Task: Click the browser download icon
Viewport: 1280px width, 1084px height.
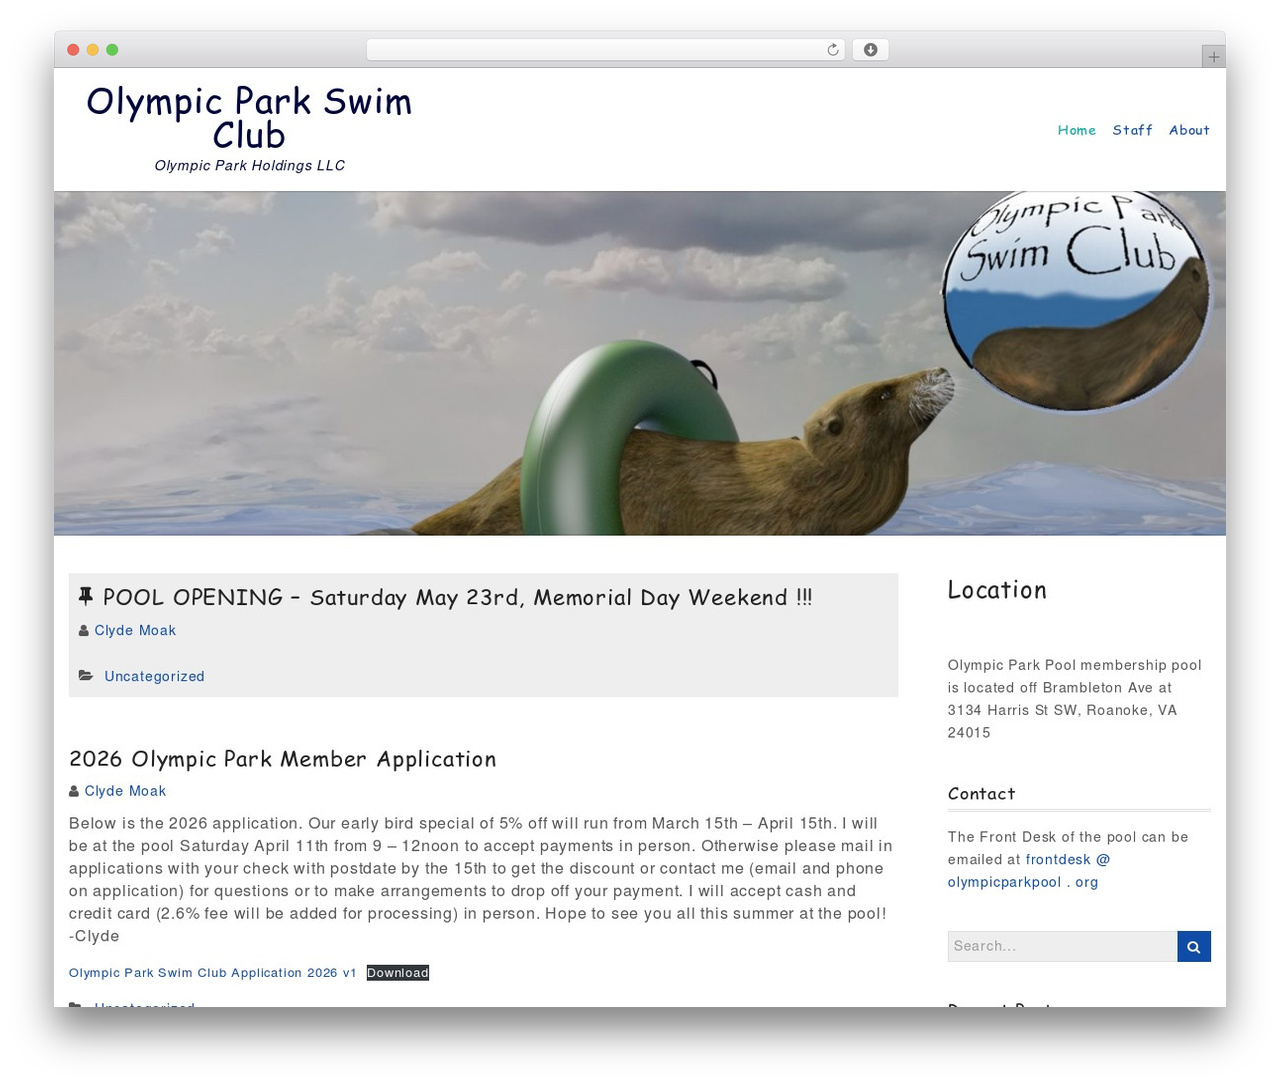Action: click(x=870, y=50)
